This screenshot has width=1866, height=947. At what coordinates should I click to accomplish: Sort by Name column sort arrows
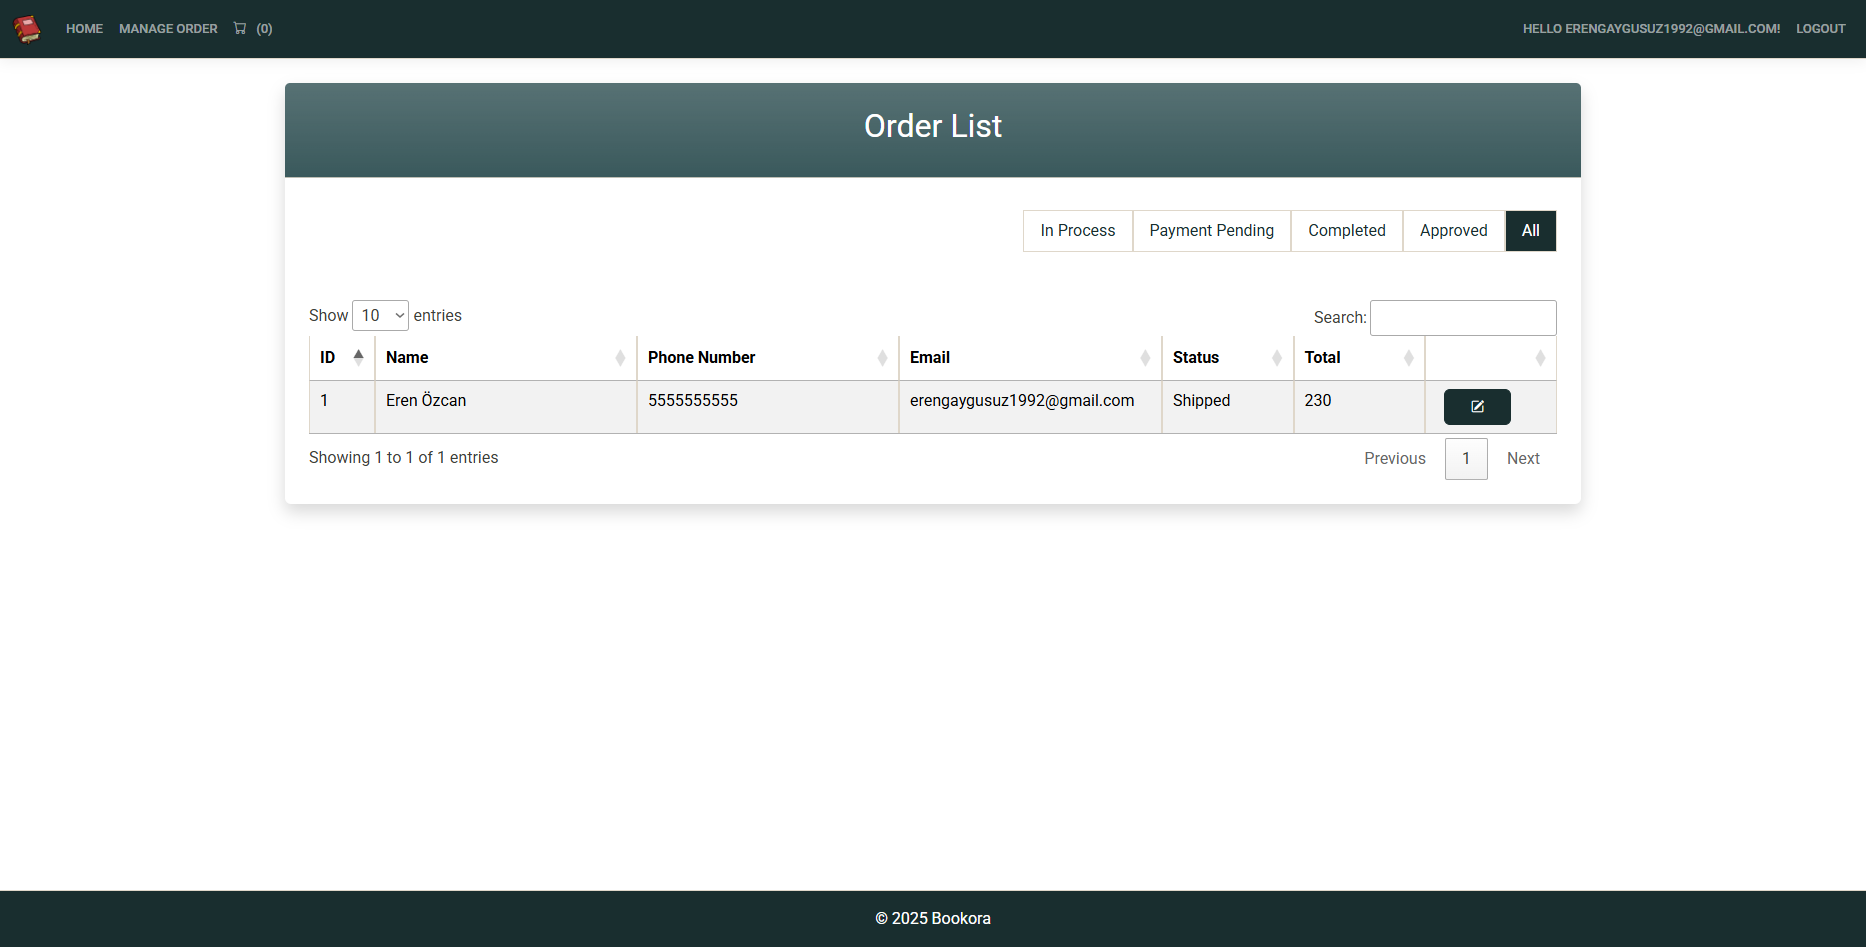[x=620, y=358]
